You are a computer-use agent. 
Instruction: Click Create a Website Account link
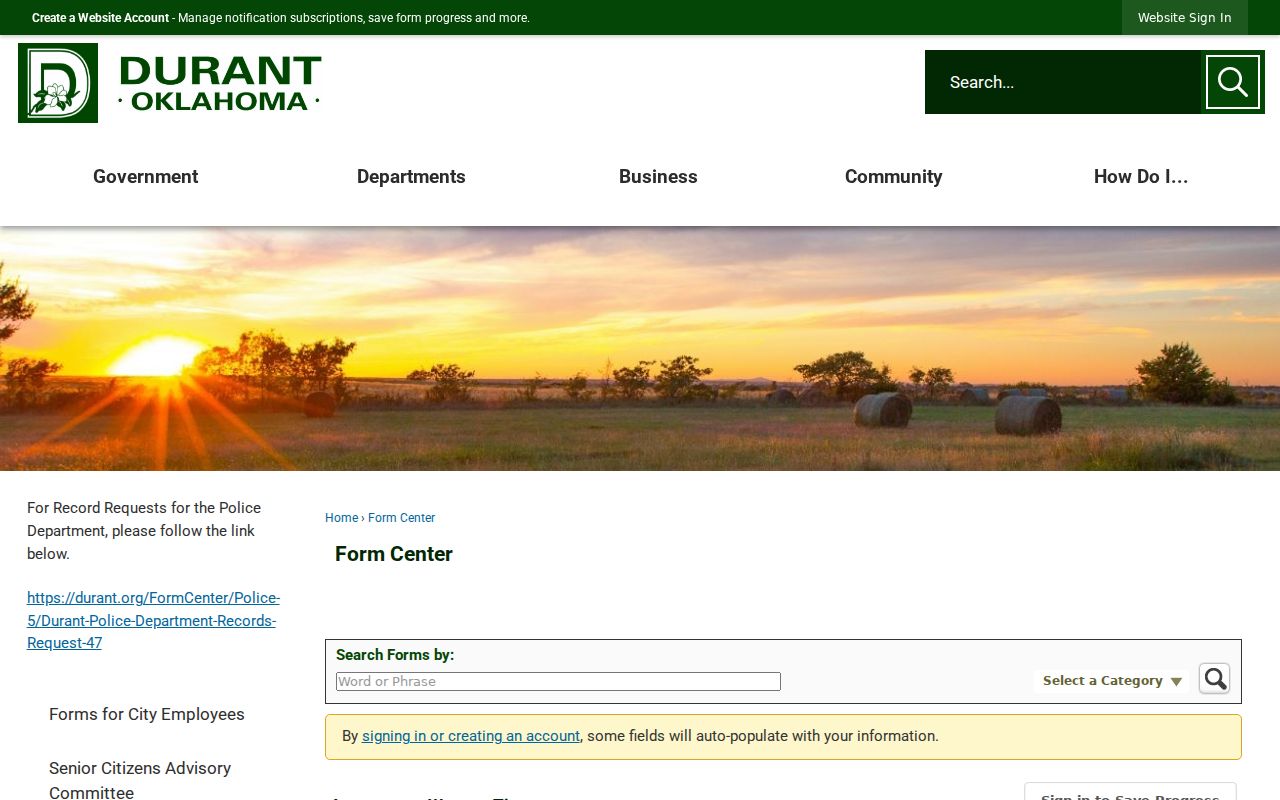coord(100,18)
